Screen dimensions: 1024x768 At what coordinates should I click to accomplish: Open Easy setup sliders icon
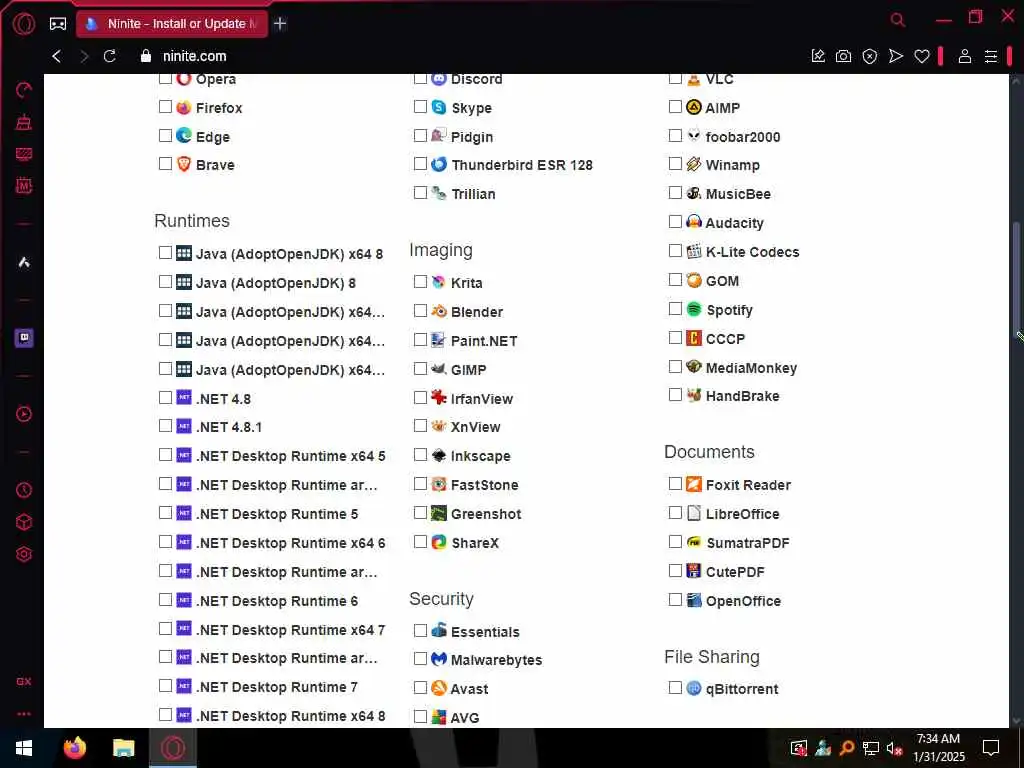coord(991,56)
